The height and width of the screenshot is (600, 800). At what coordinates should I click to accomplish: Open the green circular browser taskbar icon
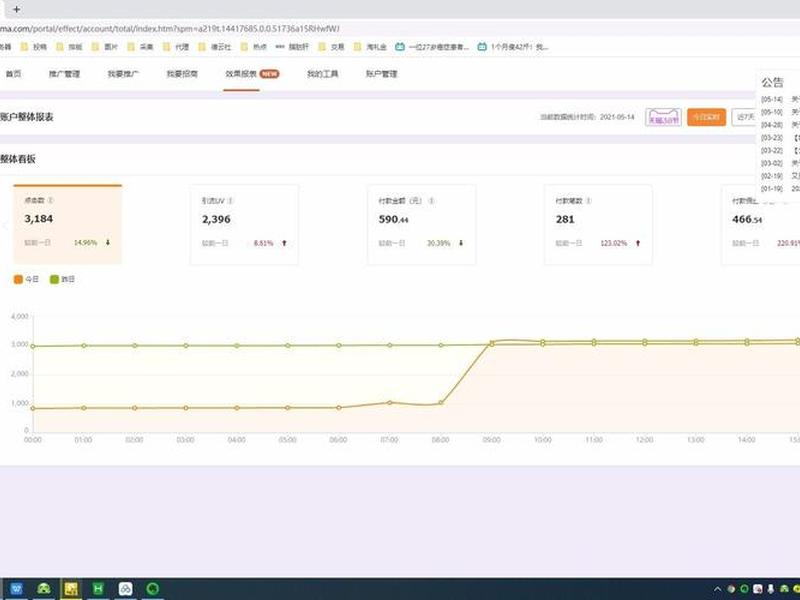(153, 589)
